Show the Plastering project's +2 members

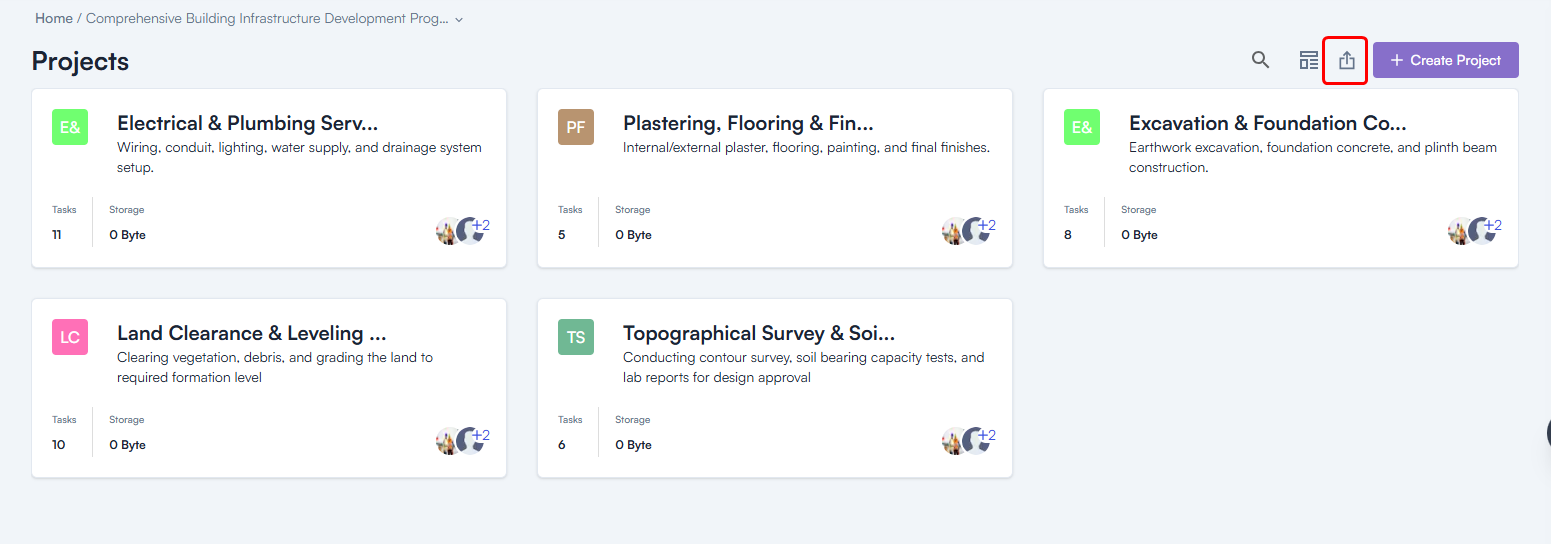coord(986,226)
